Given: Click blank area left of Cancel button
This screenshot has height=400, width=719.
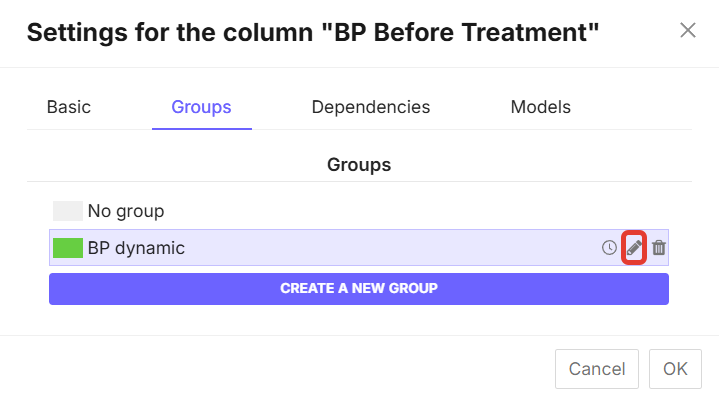Looking at the screenshot, I should coord(300,369).
